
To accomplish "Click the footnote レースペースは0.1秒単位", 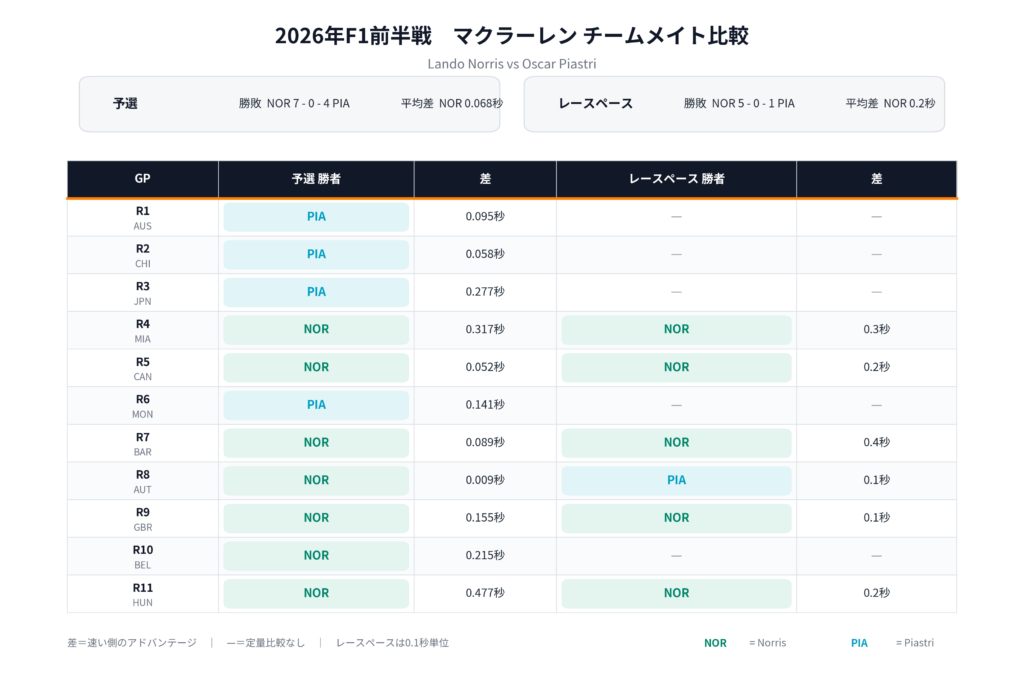I will pos(392,643).
